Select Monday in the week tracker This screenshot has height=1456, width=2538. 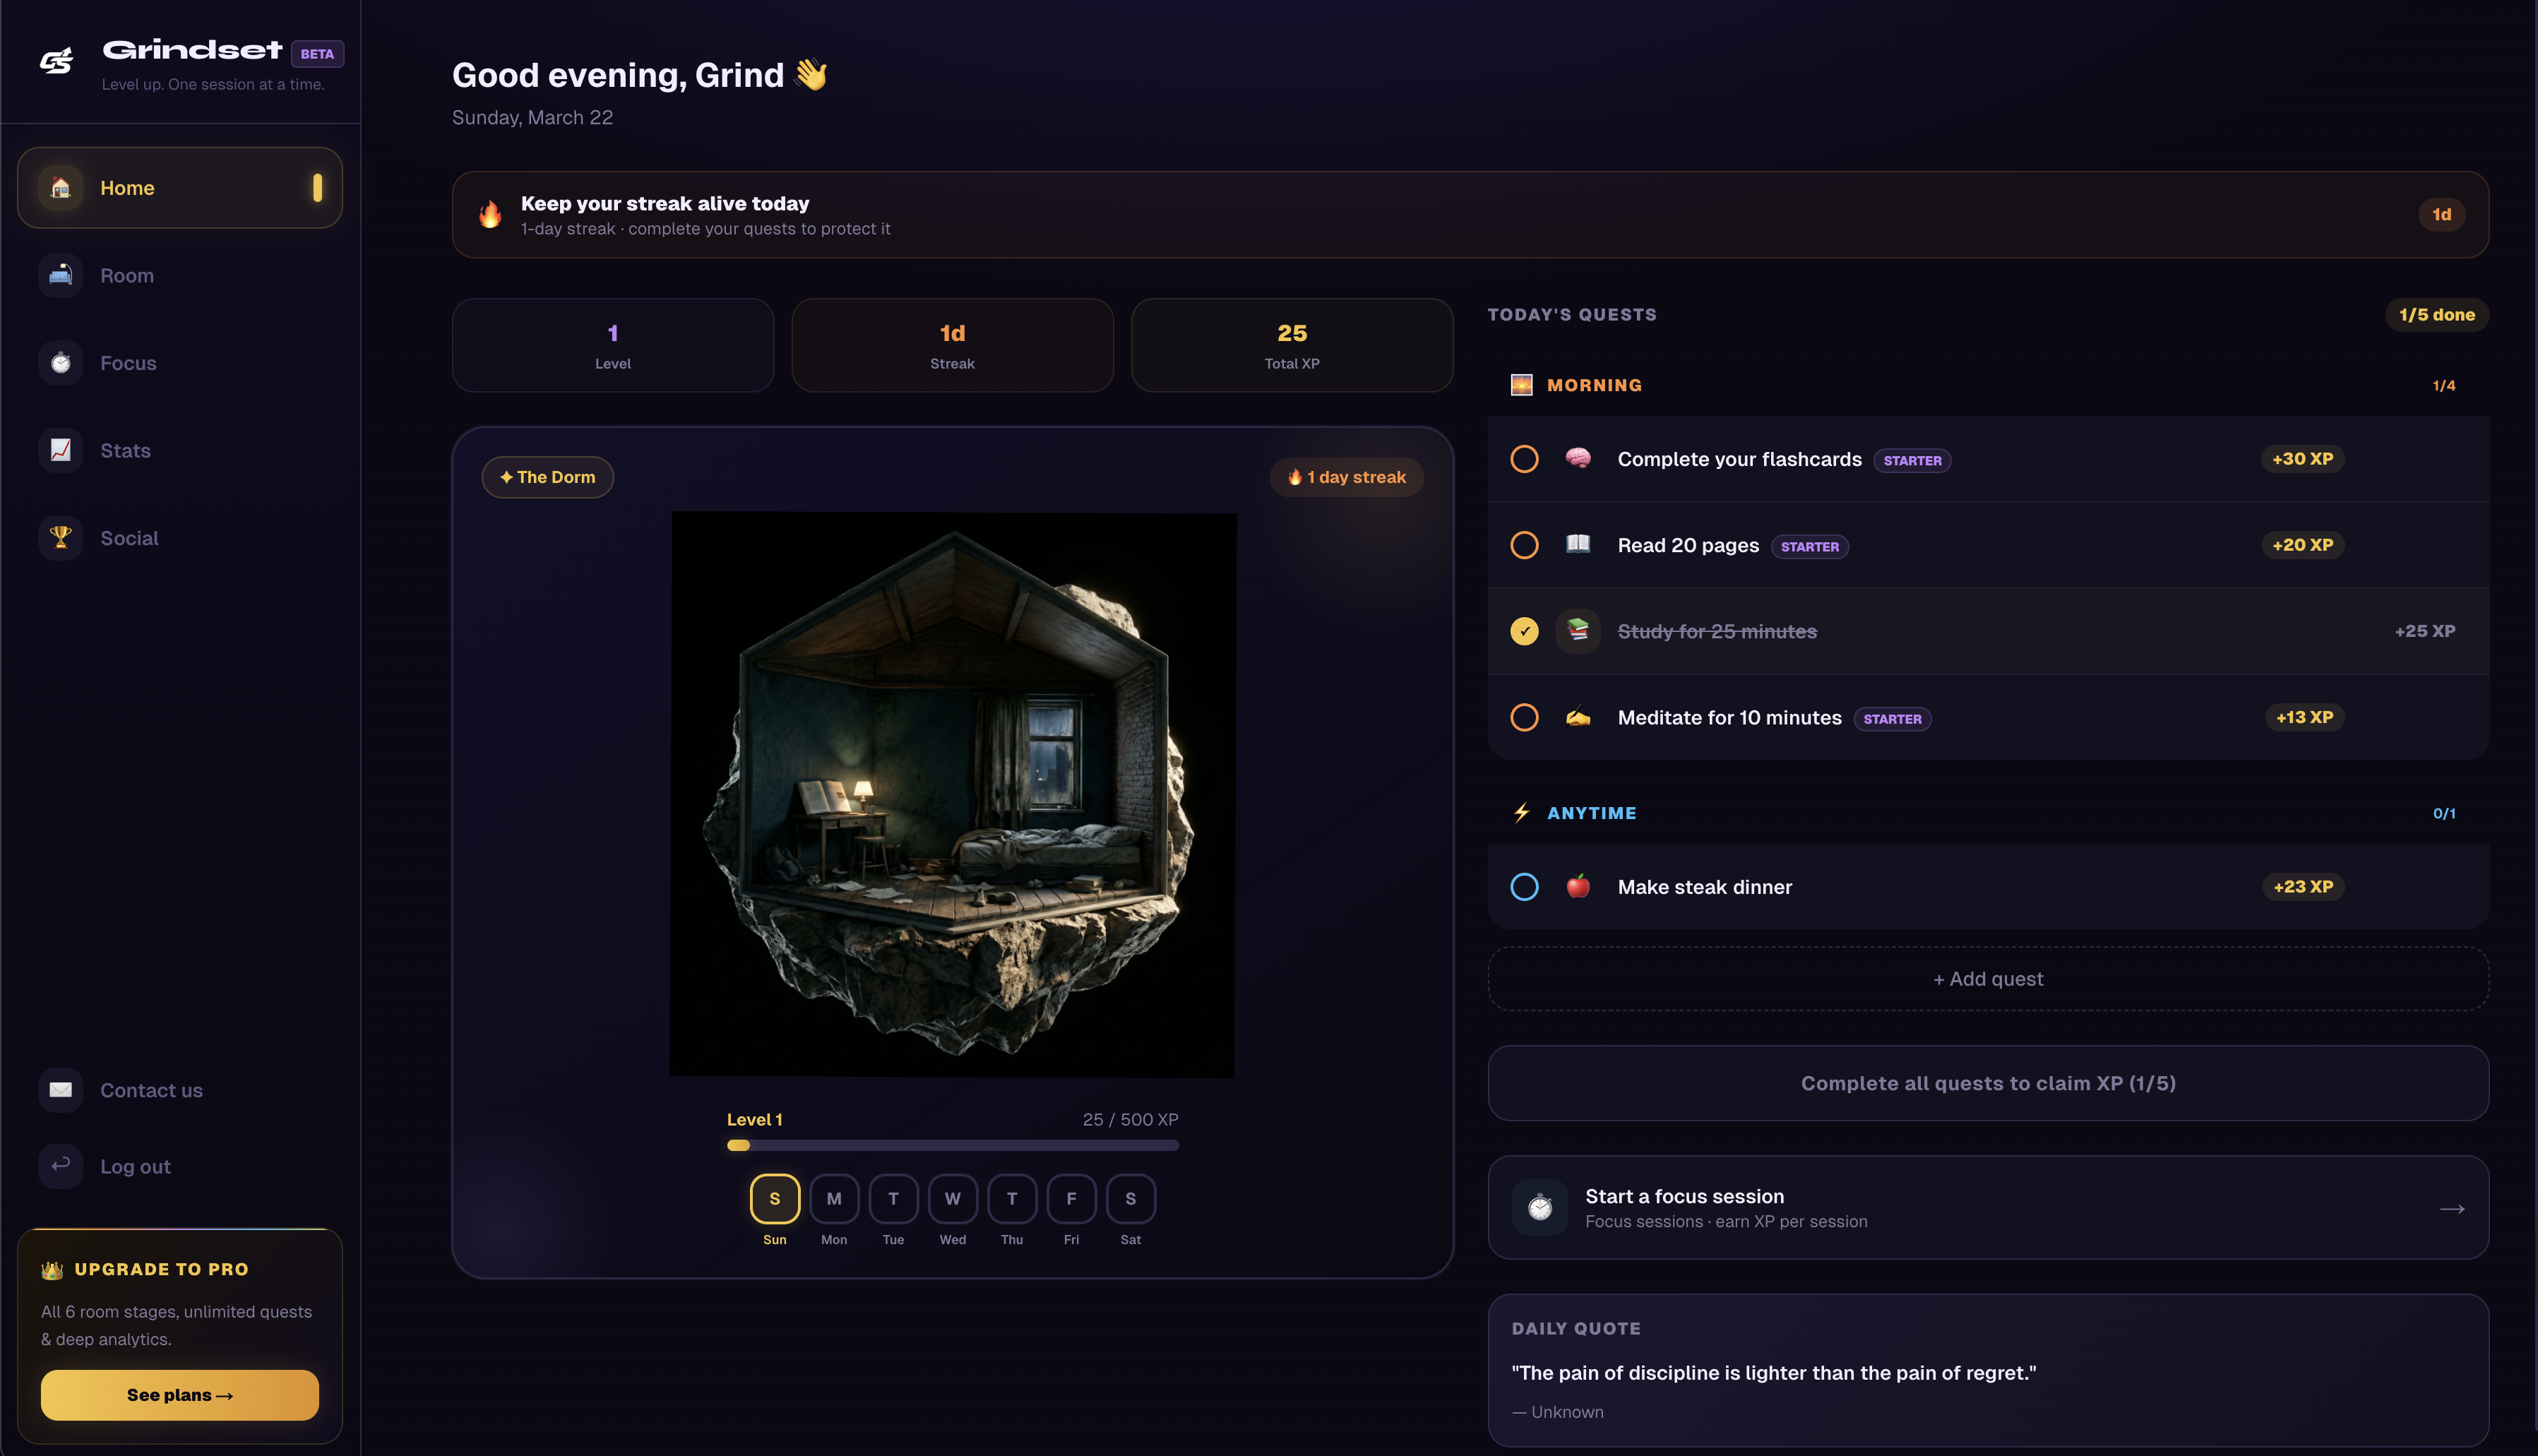(x=834, y=1198)
